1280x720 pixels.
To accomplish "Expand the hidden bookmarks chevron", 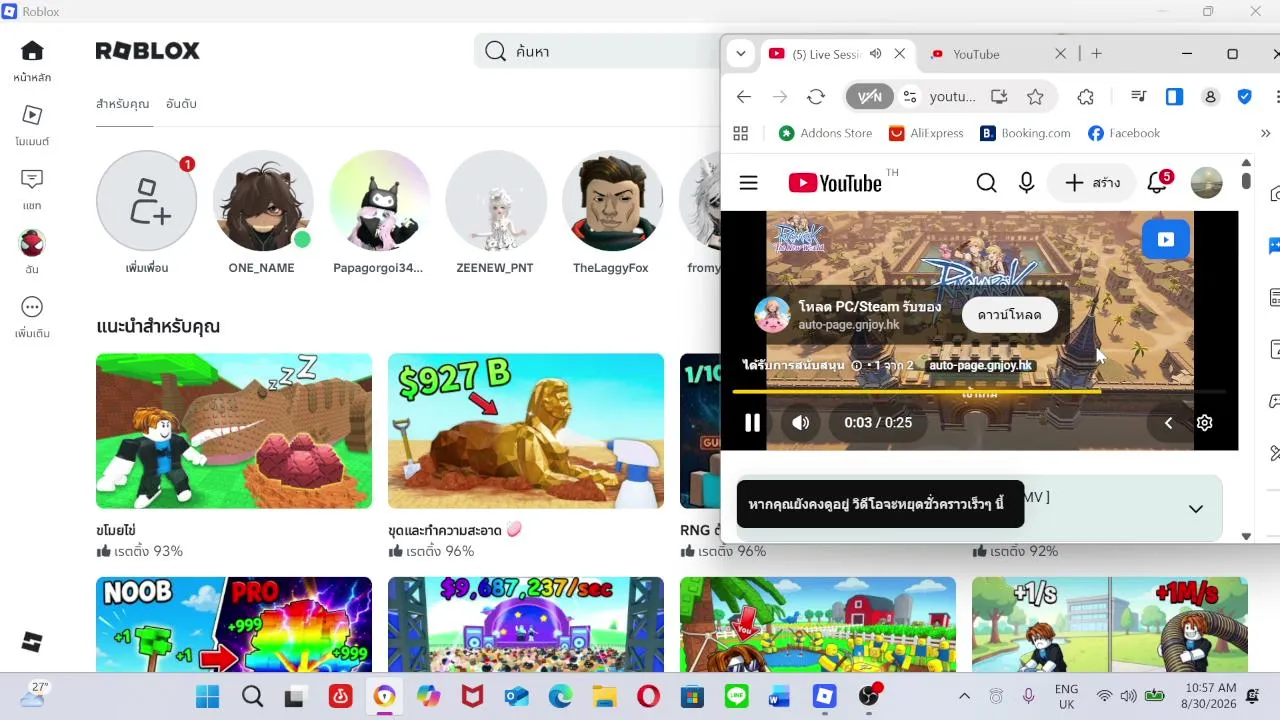I will (1265, 133).
